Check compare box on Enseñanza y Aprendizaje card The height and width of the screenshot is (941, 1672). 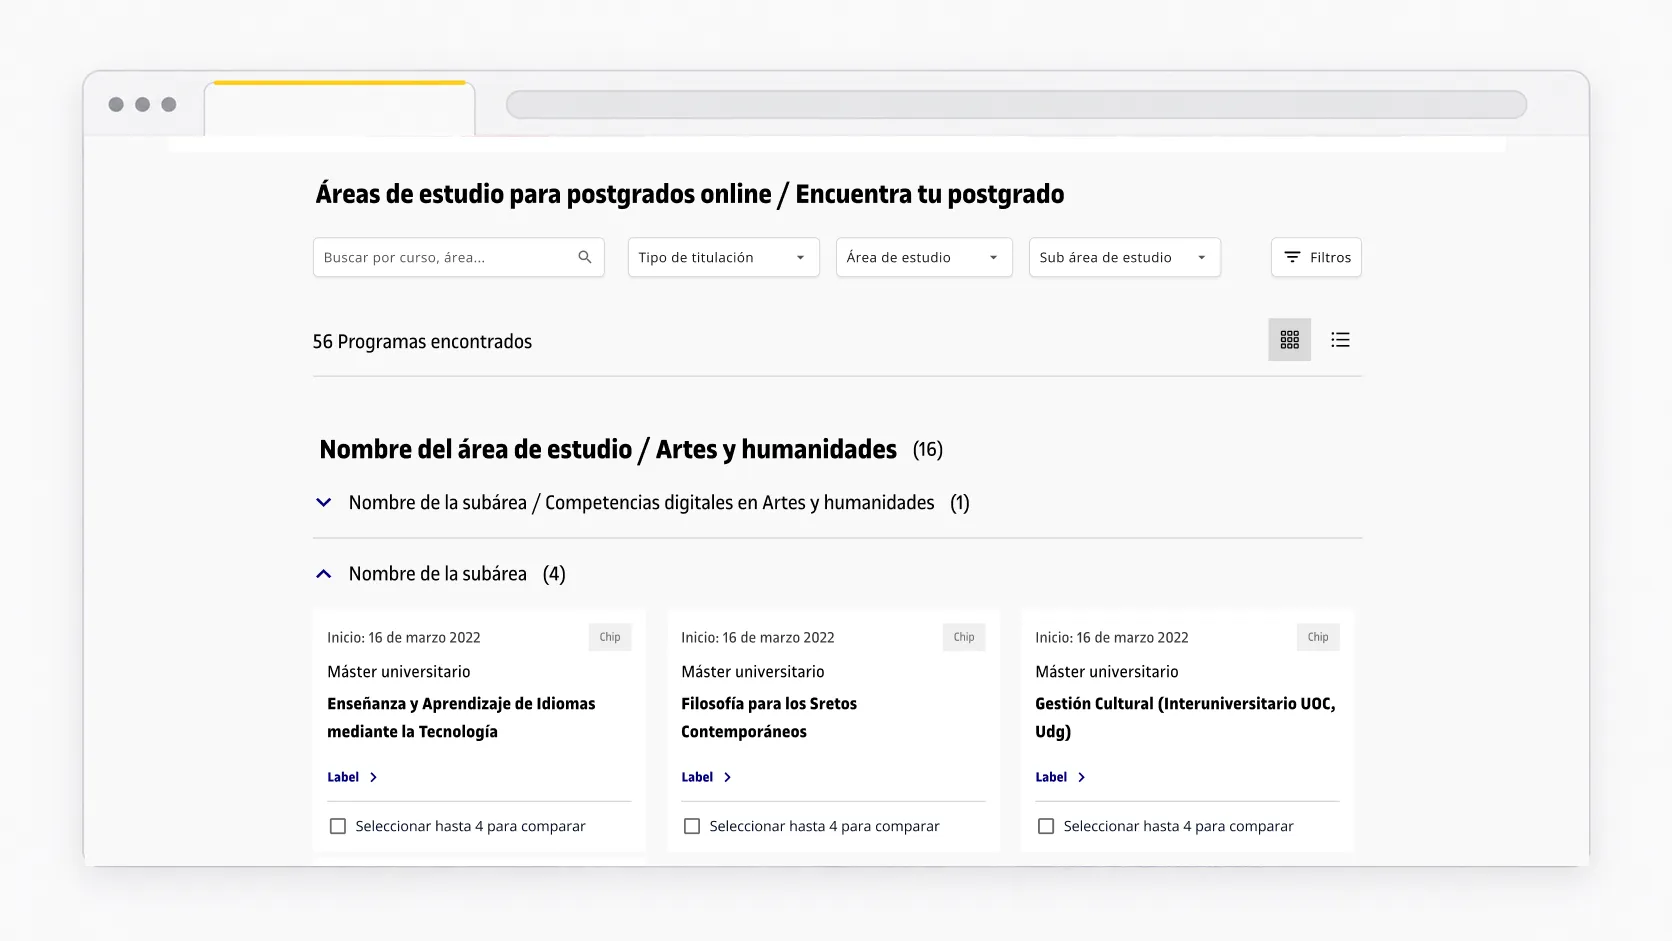pyautogui.click(x=338, y=826)
